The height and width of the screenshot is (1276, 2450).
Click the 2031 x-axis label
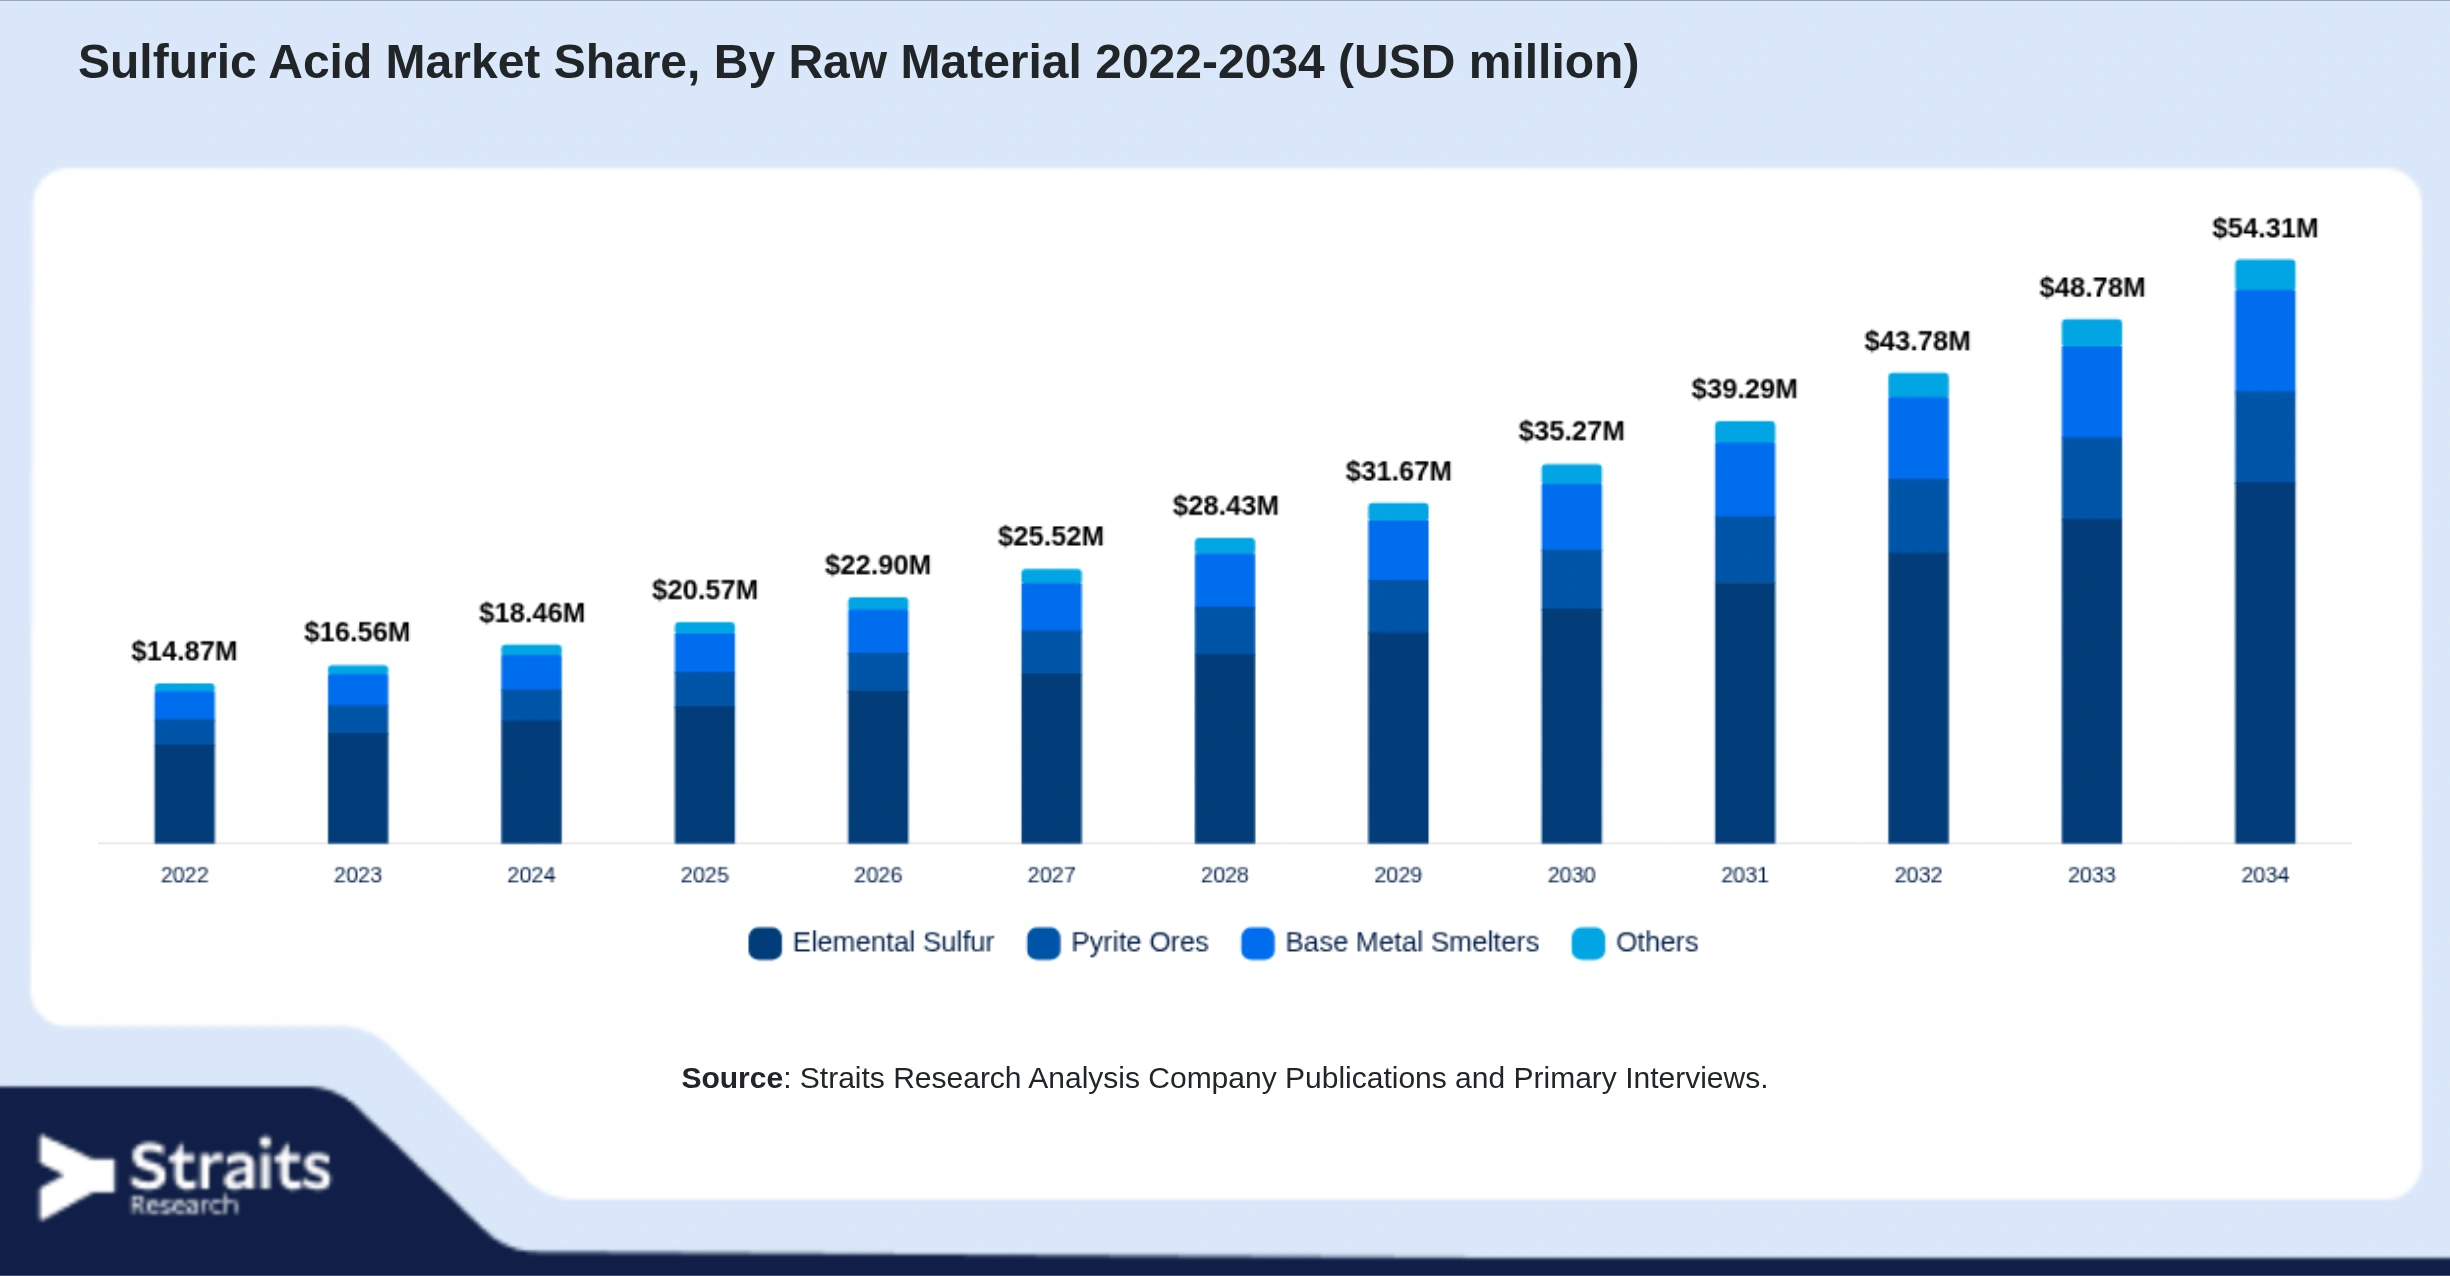pos(1745,875)
